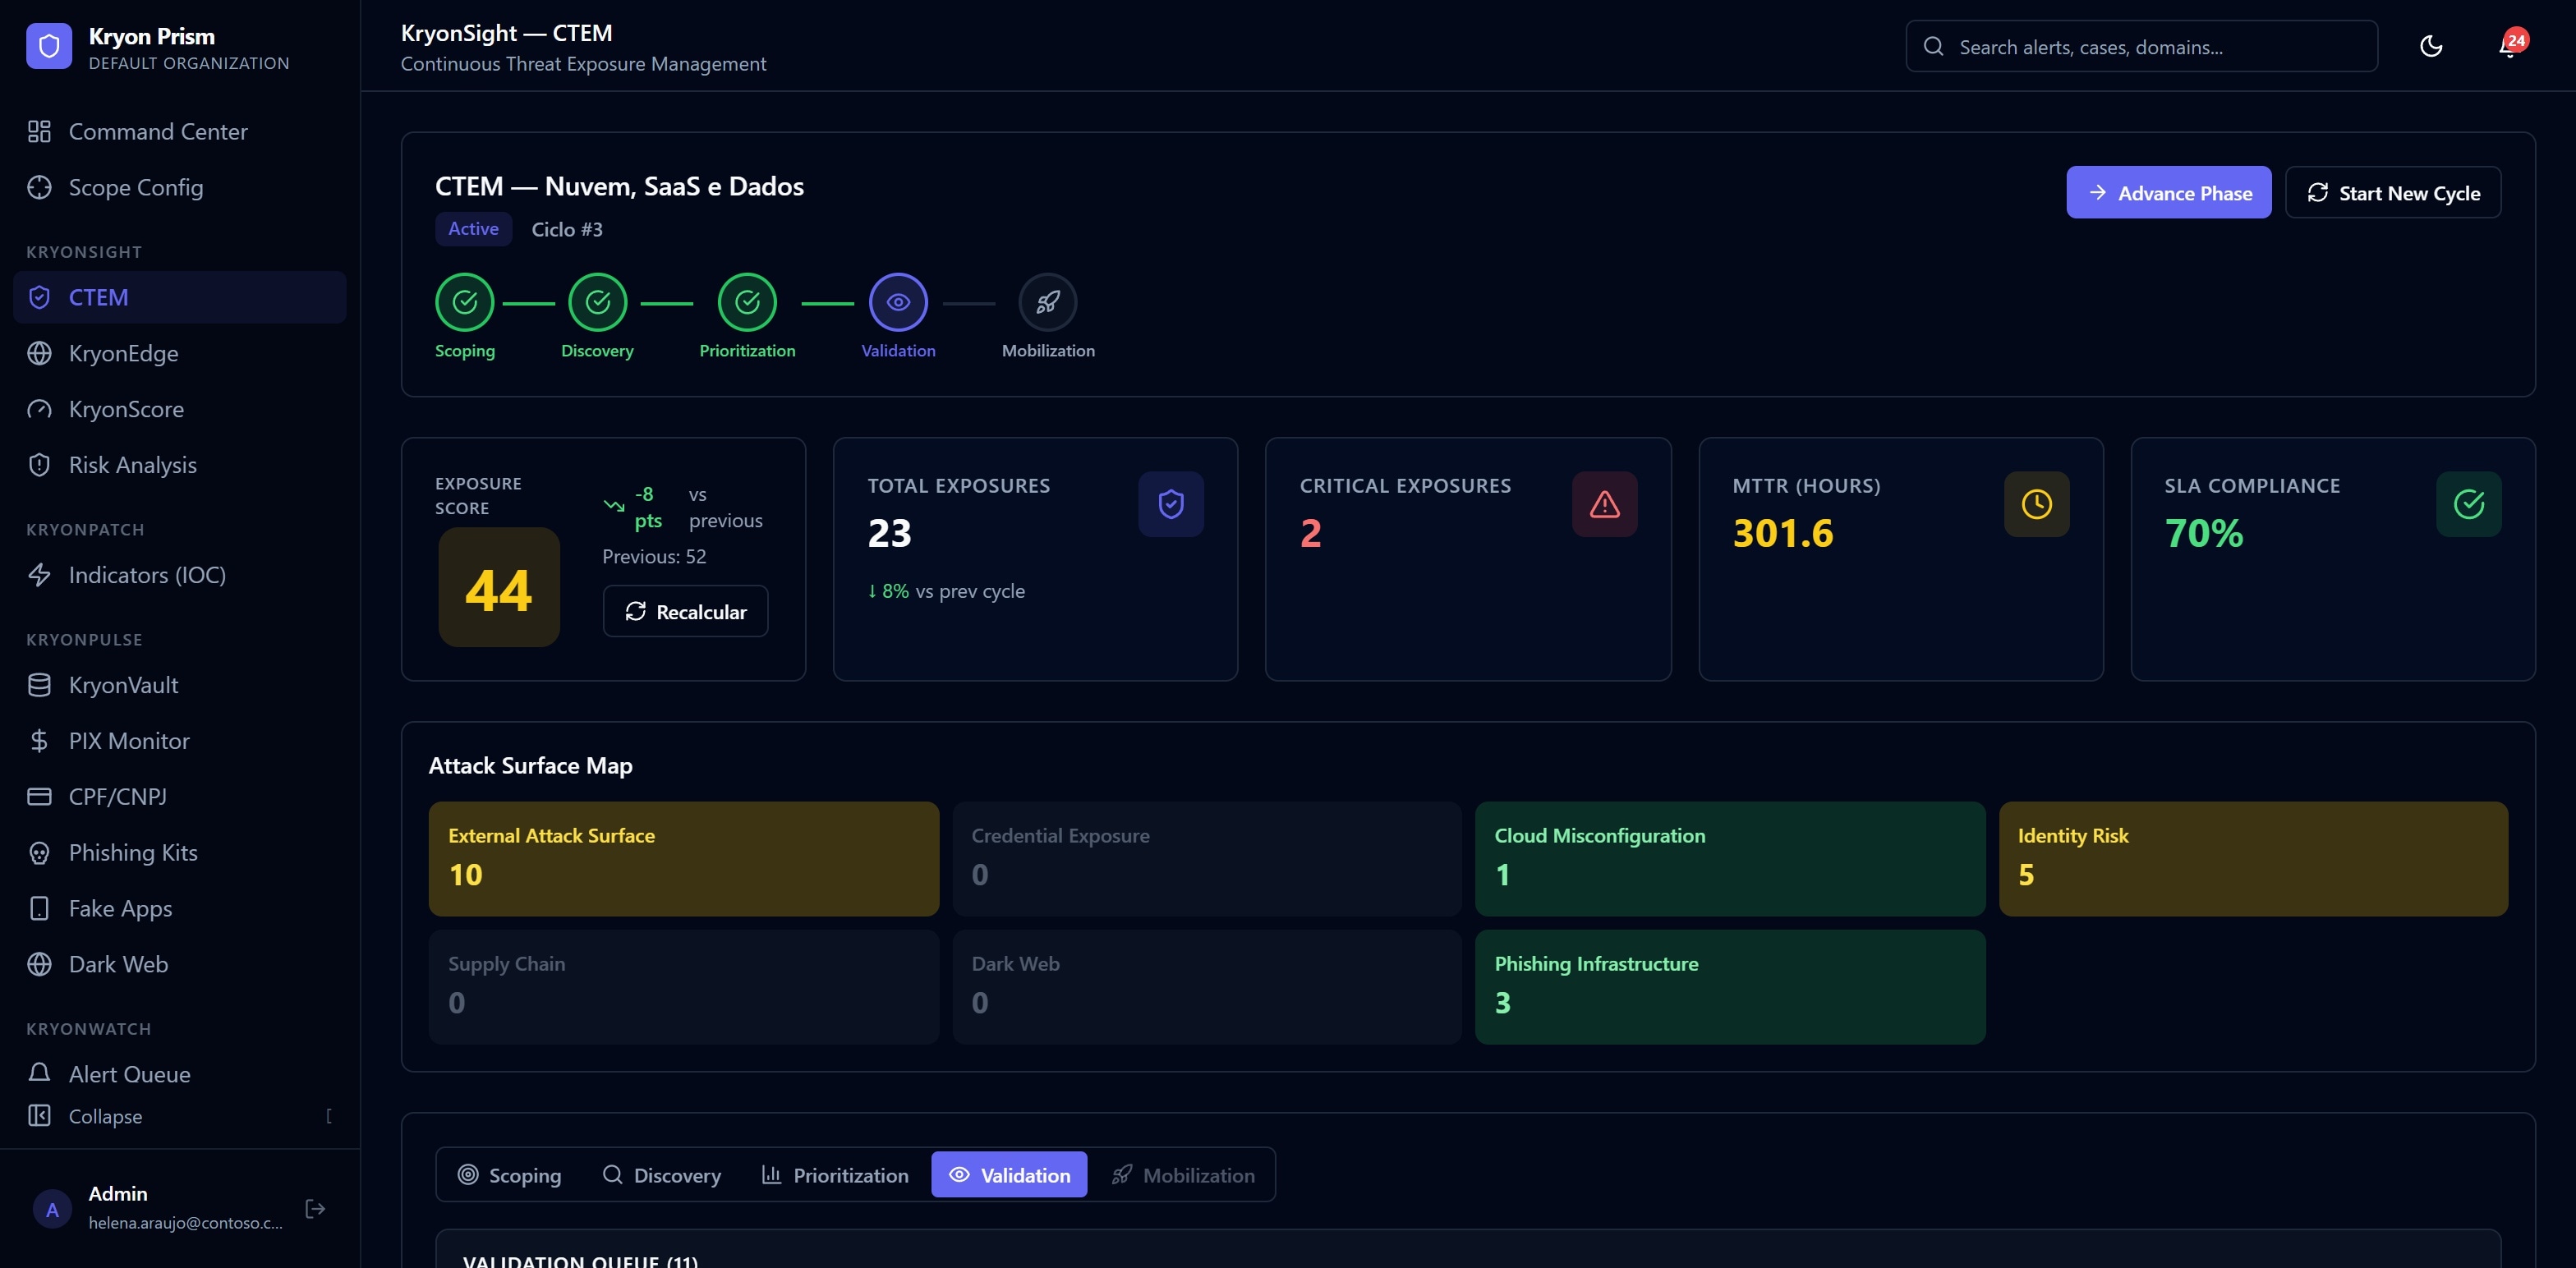Switch to the Validation tab
This screenshot has width=2576, height=1268.
(x=1009, y=1175)
